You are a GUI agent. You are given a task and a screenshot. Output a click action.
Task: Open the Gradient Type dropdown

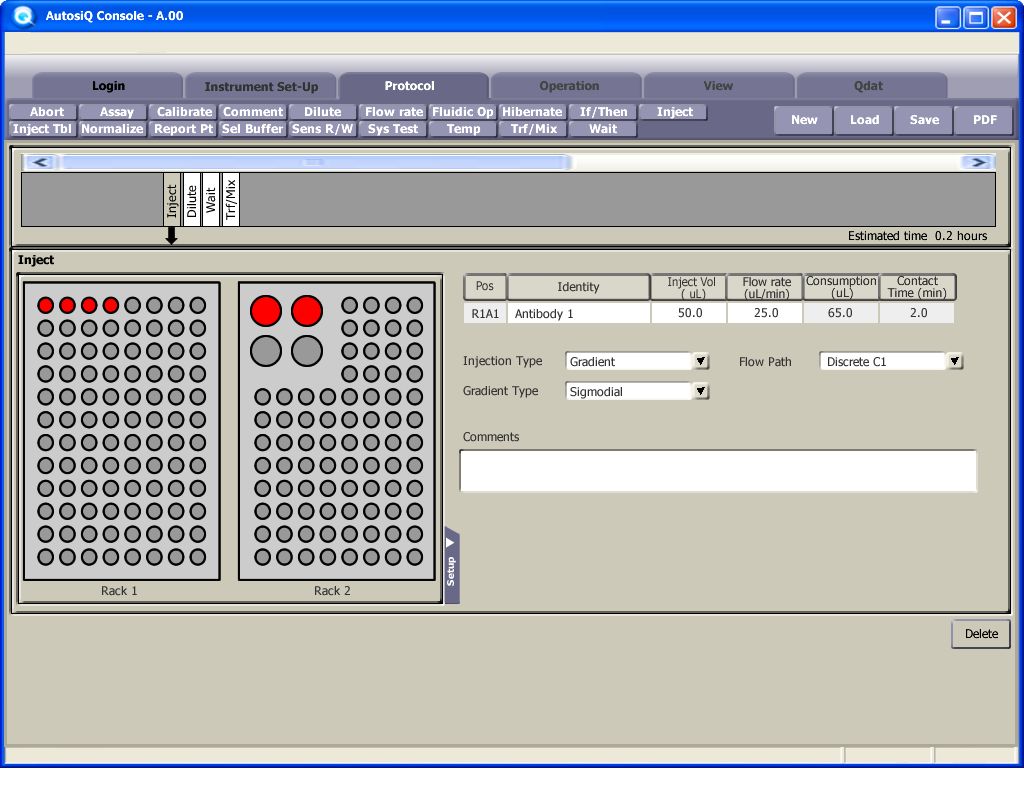701,391
